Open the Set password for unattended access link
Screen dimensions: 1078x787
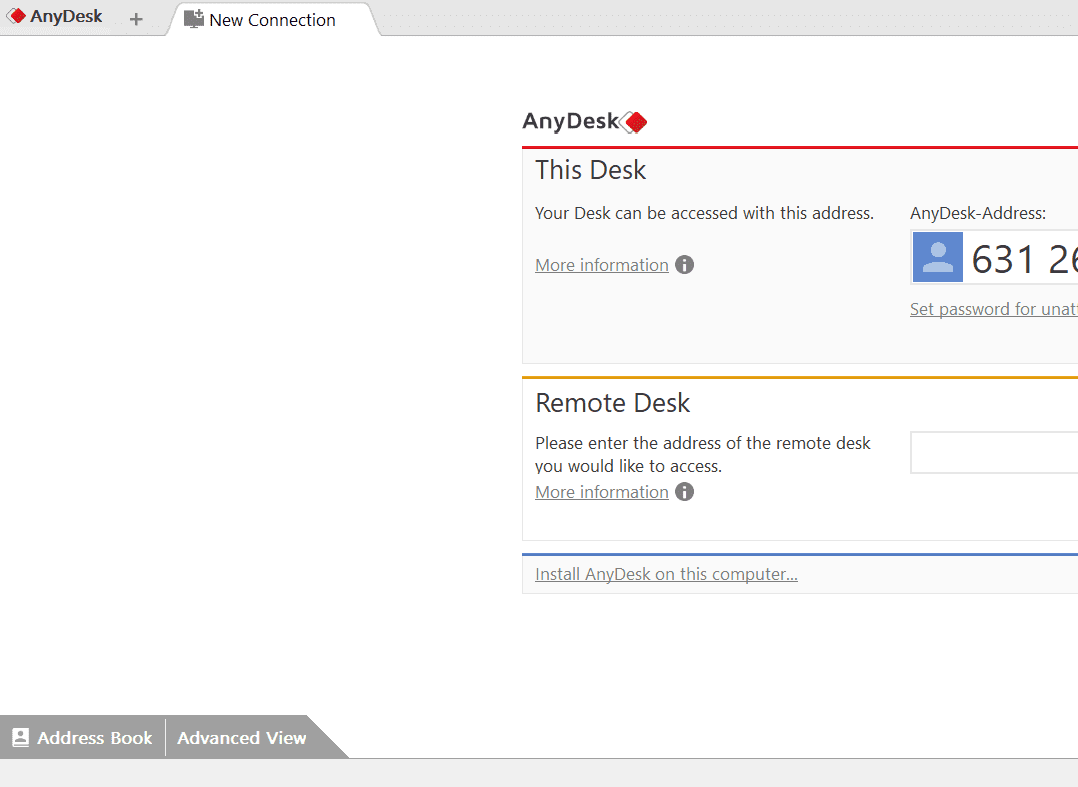pos(993,309)
